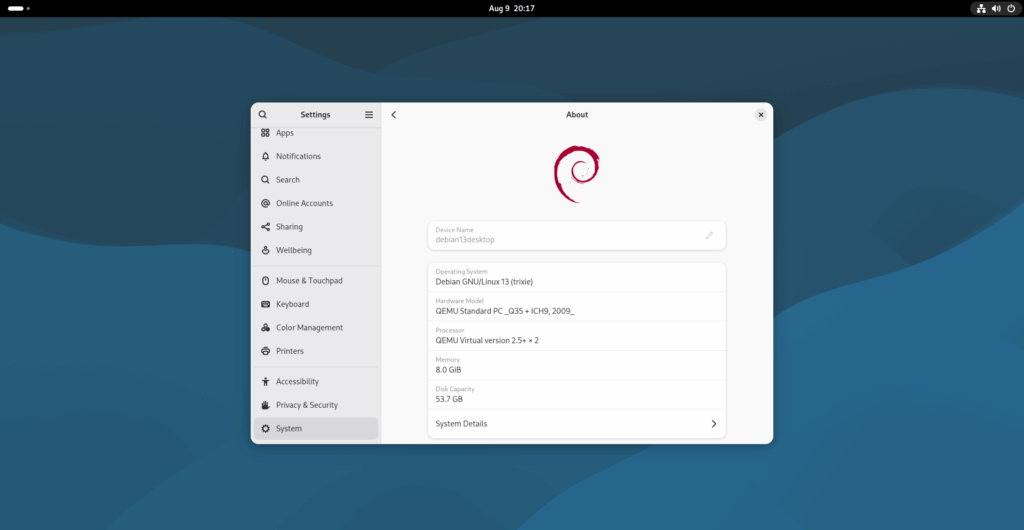The height and width of the screenshot is (530, 1024).
Task: Click the QEMU Virtual version 2.5+ processor text
Action: pyautogui.click(x=487, y=341)
